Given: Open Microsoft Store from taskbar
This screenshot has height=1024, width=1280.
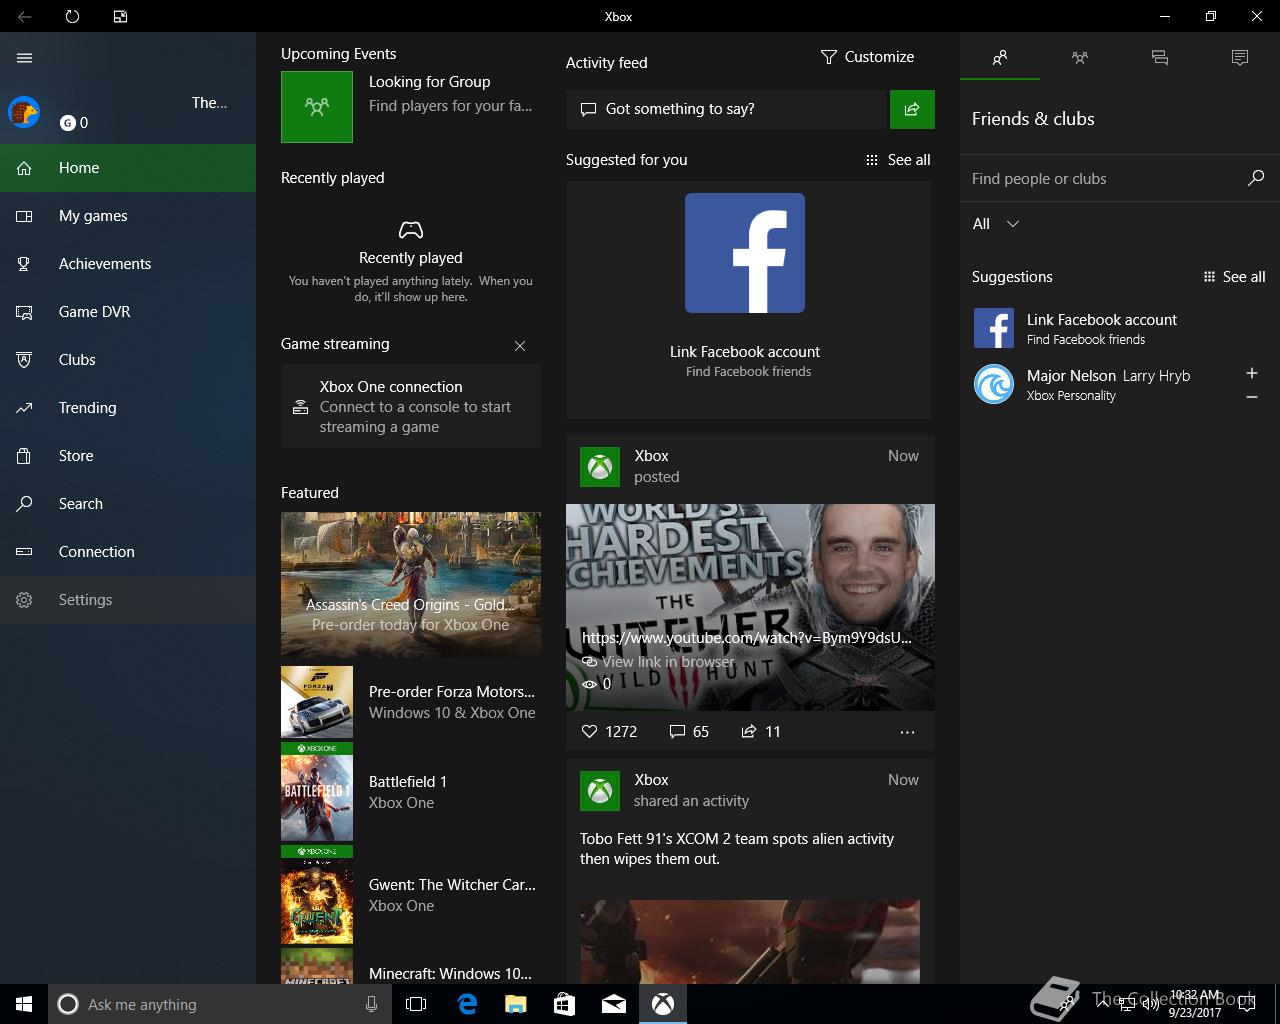Looking at the screenshot, I should (x=564, y=1004).
